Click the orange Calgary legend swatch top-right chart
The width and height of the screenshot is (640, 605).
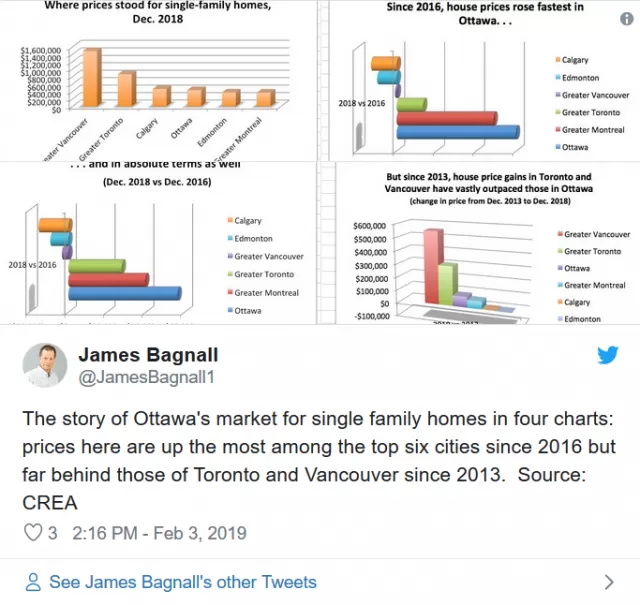pos(558,60)
